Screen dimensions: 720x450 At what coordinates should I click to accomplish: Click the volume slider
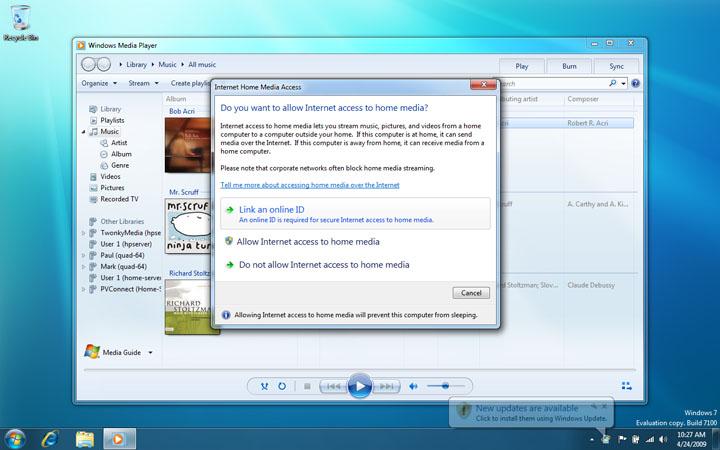coord(445,386)
